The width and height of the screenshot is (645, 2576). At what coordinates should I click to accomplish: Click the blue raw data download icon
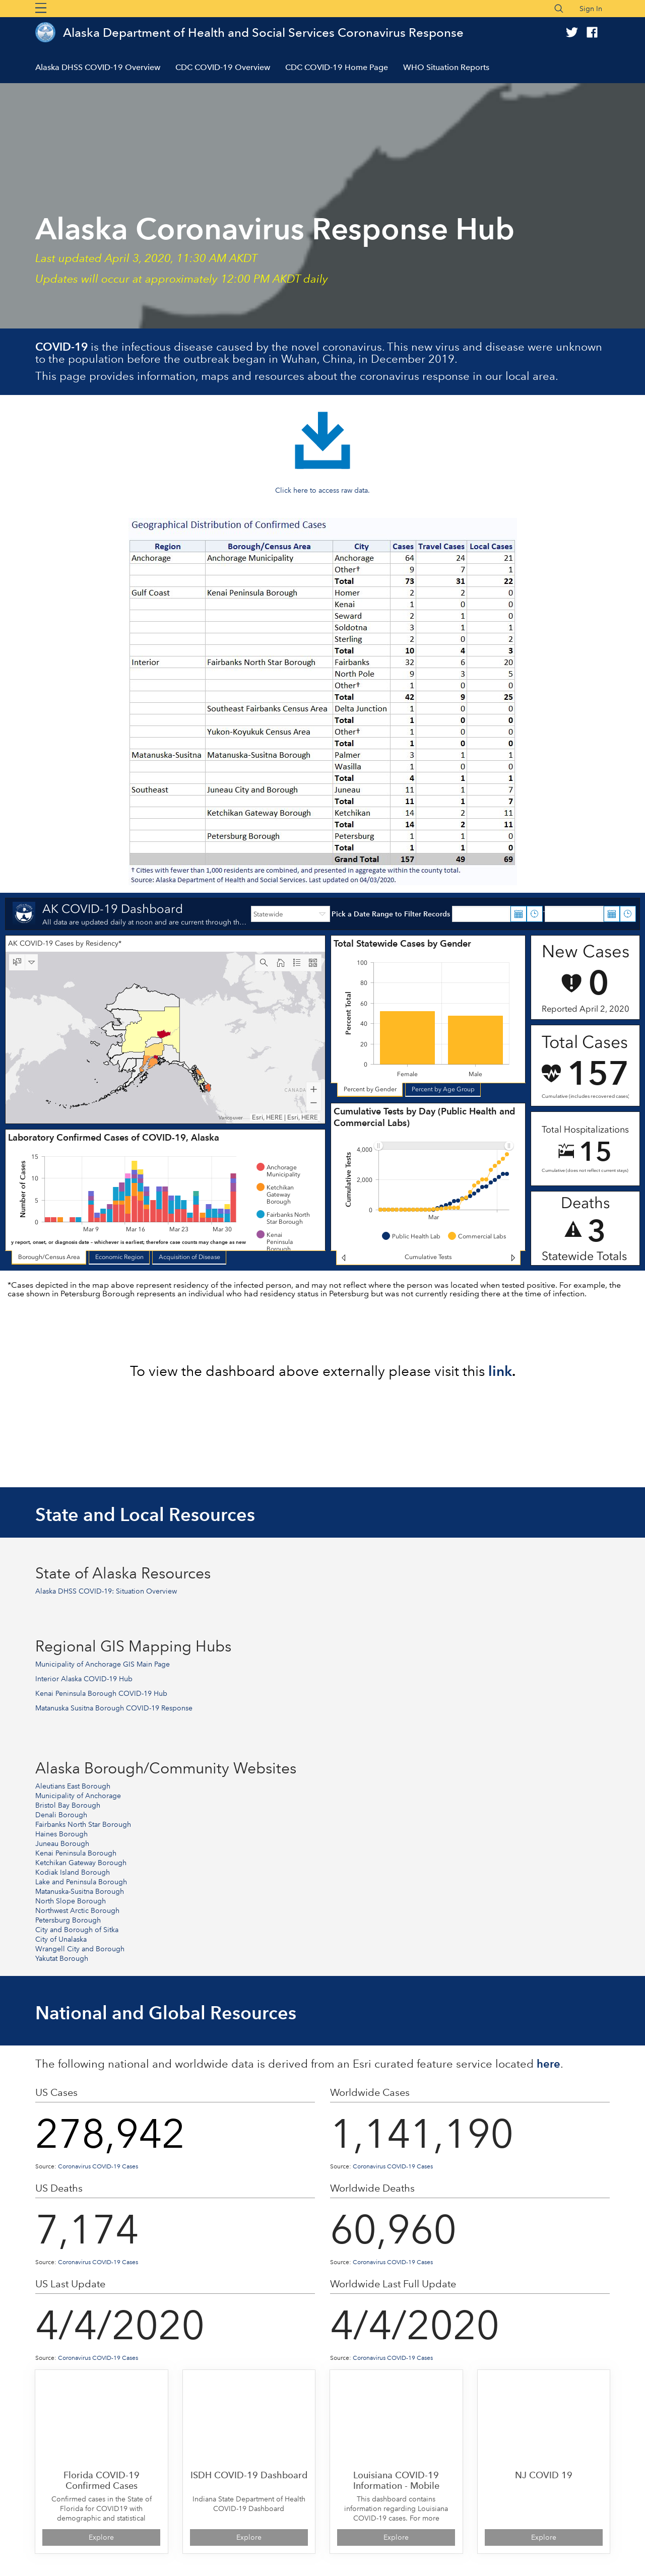(x=322, y=441)
